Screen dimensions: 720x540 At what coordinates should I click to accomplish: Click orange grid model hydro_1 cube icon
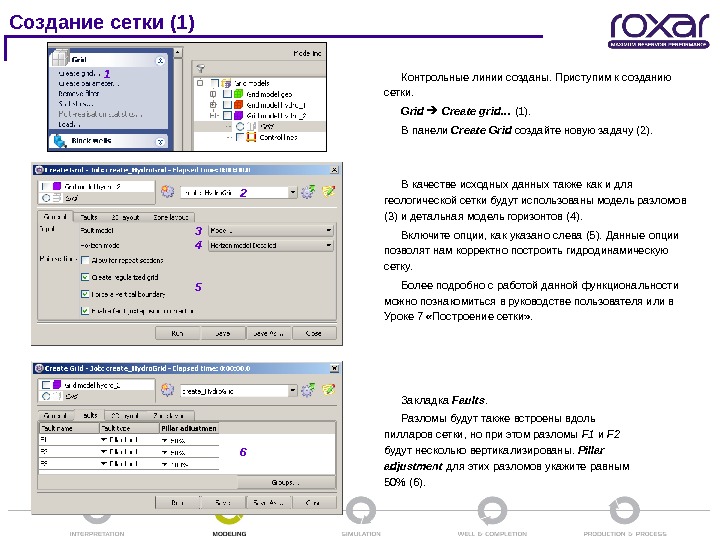coord(238,105)
